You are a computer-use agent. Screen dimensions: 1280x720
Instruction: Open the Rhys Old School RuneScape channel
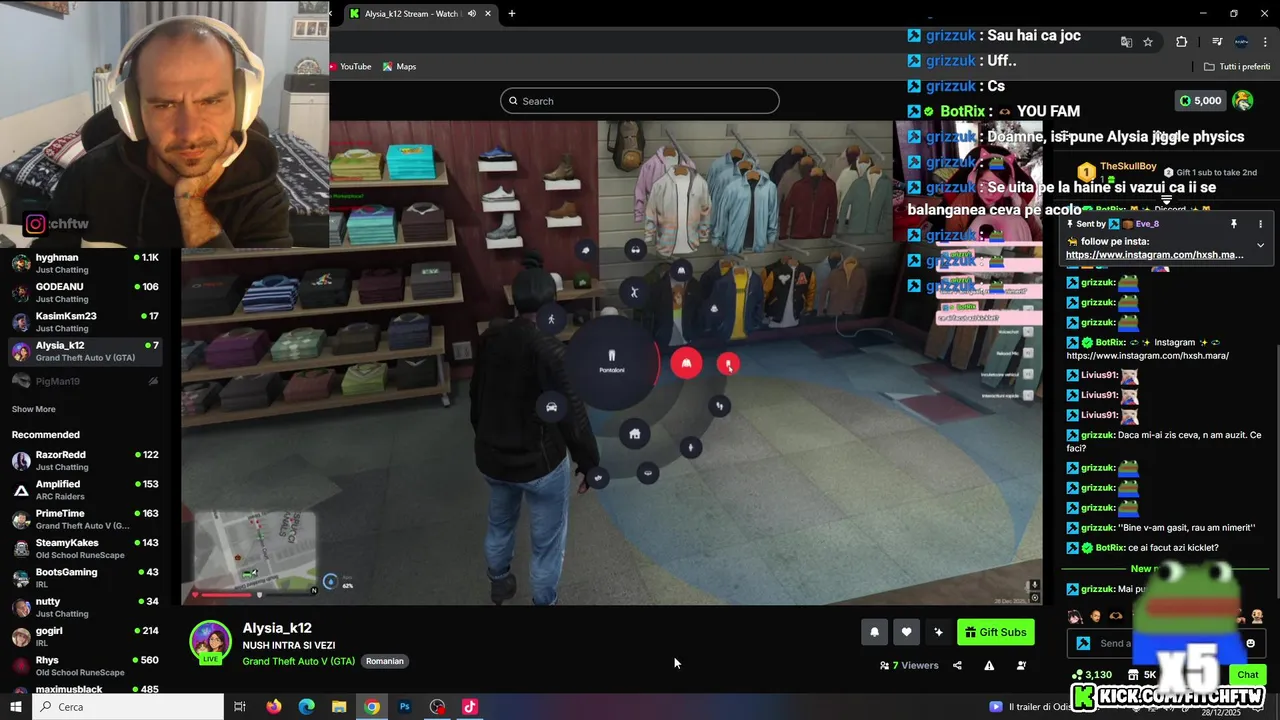(86, 666)
